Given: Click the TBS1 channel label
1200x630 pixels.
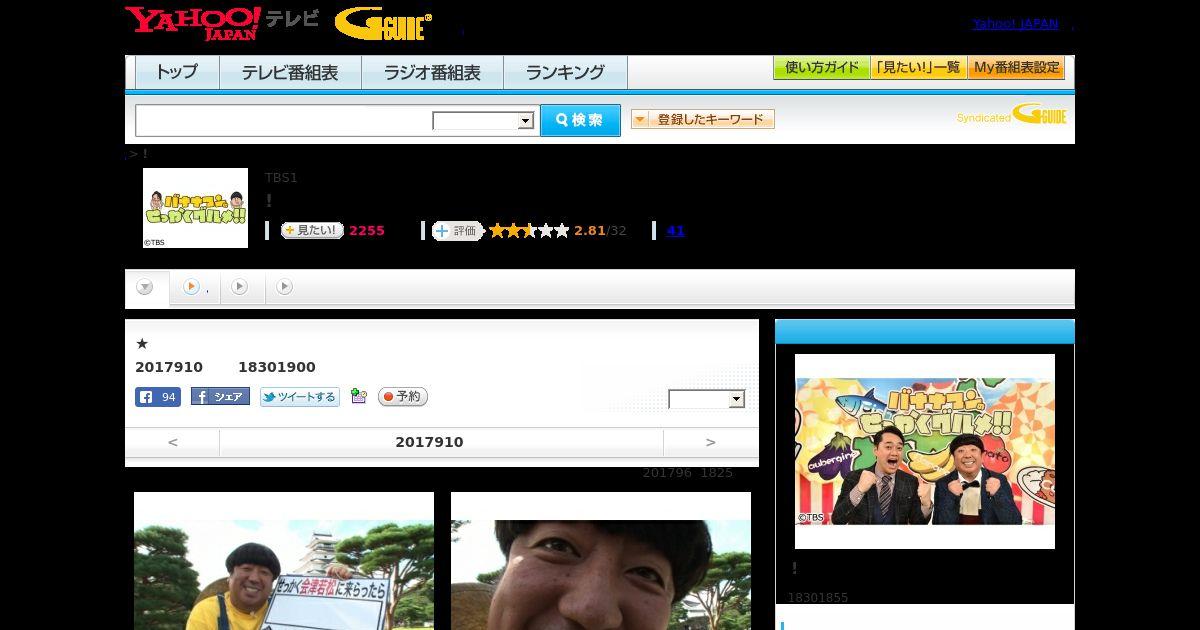Looking at the screenshot, I should [x=281, y=178].
